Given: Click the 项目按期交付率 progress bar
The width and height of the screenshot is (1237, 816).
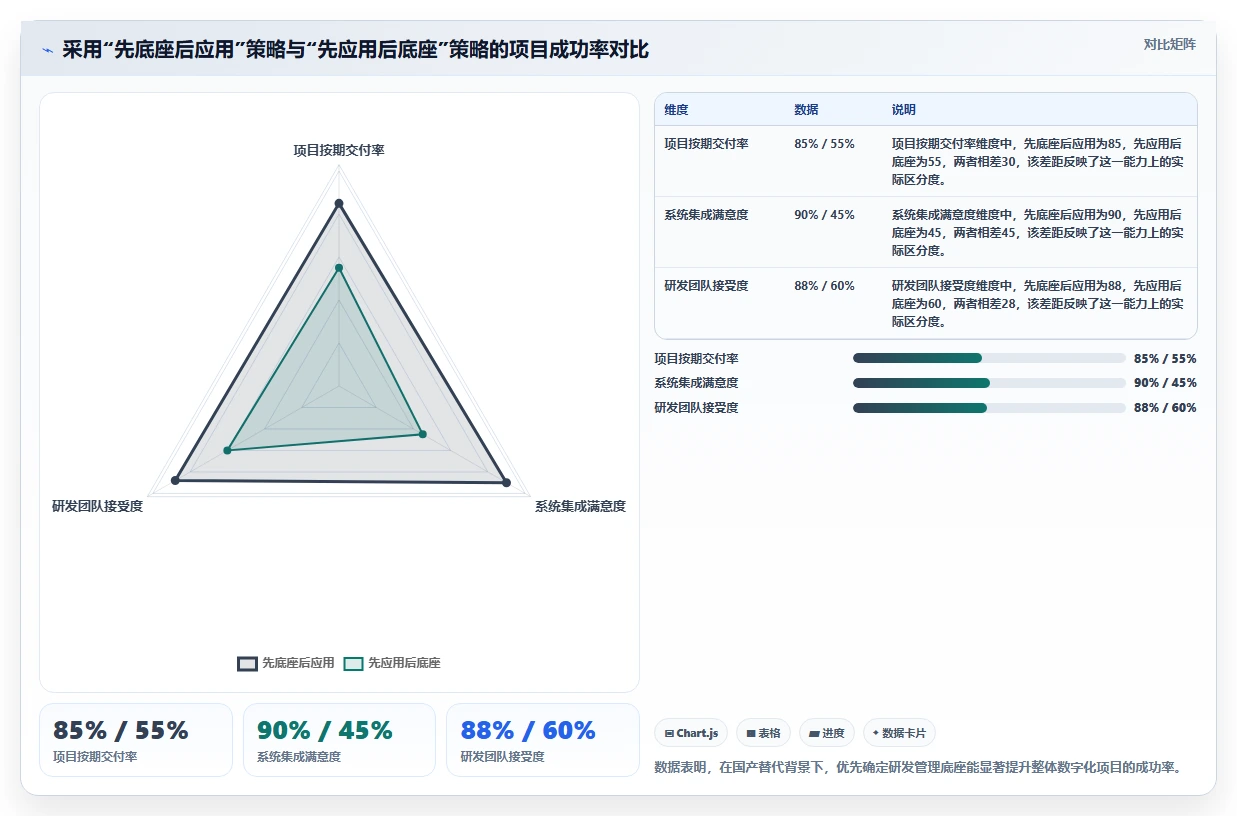Looking at the screenshot, I should point(989,358).
